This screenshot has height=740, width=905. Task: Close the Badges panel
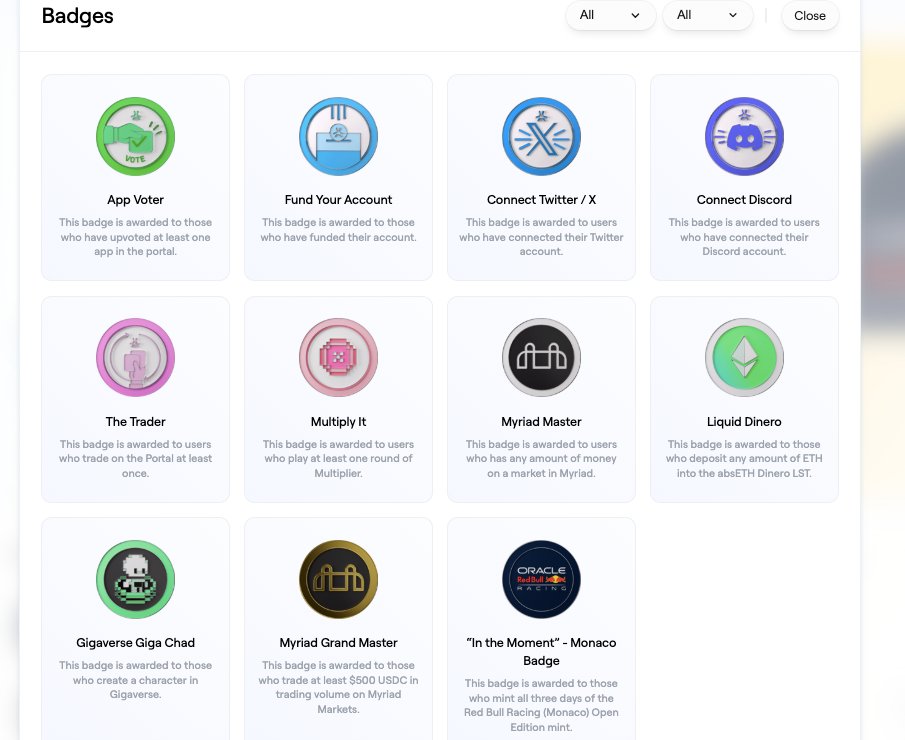click(810, 16)
